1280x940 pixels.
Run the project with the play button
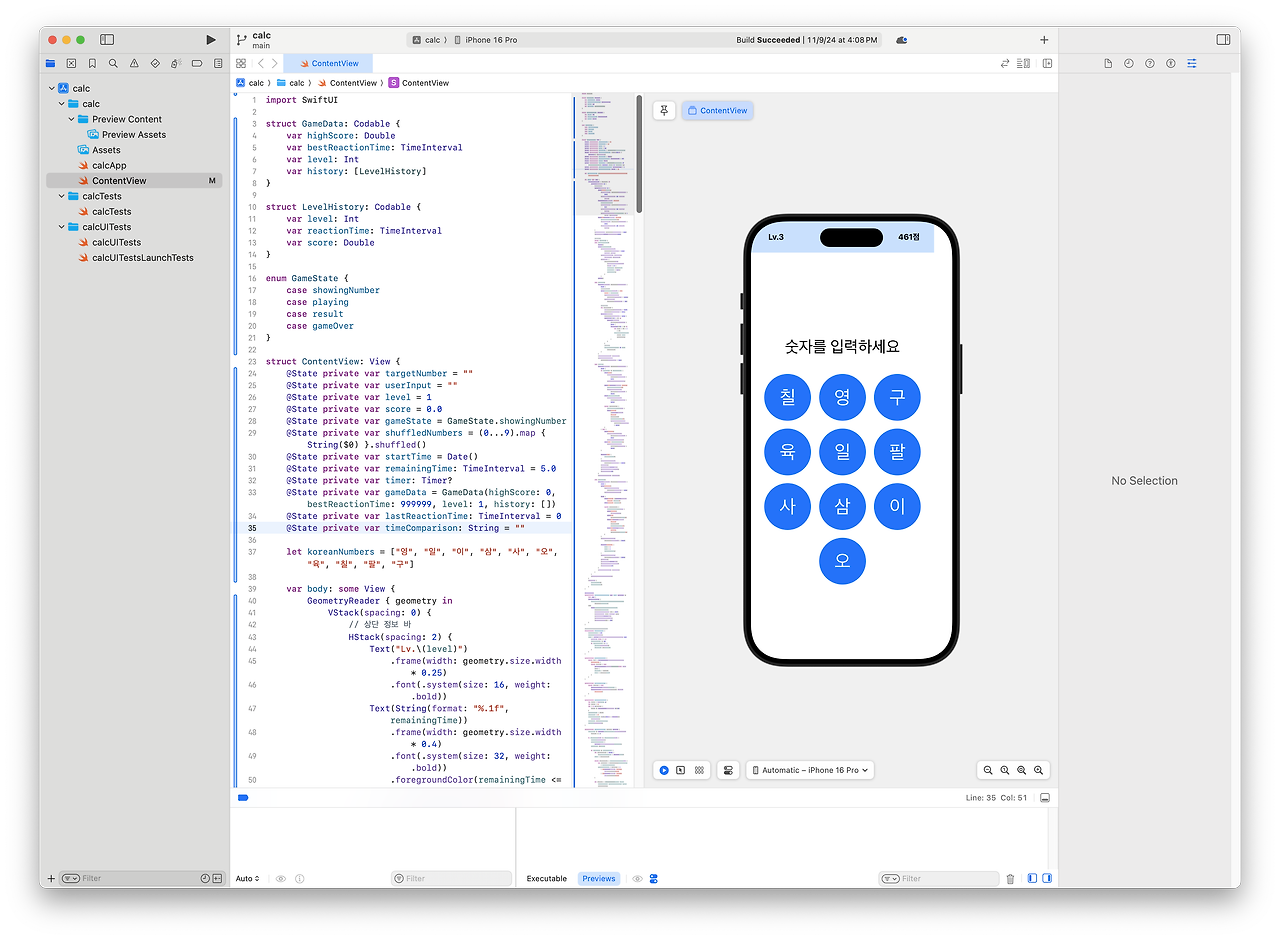(210, 39)
